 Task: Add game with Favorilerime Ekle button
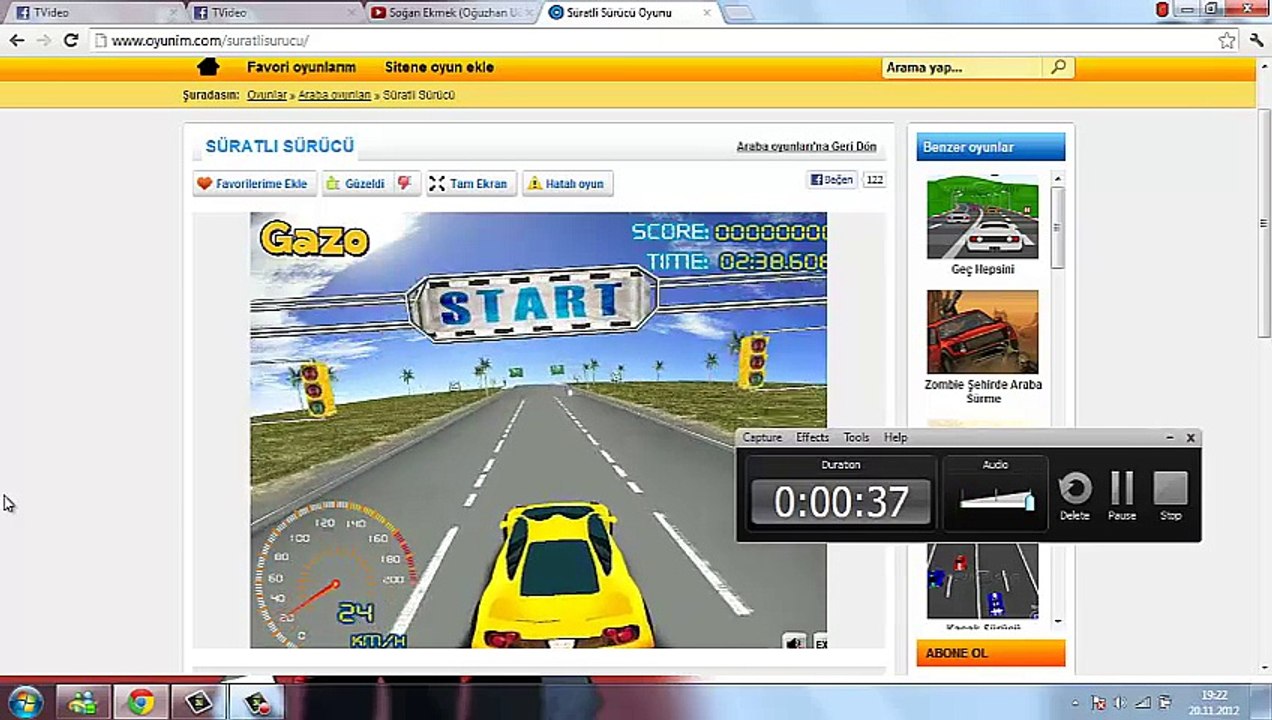(254, 183)
